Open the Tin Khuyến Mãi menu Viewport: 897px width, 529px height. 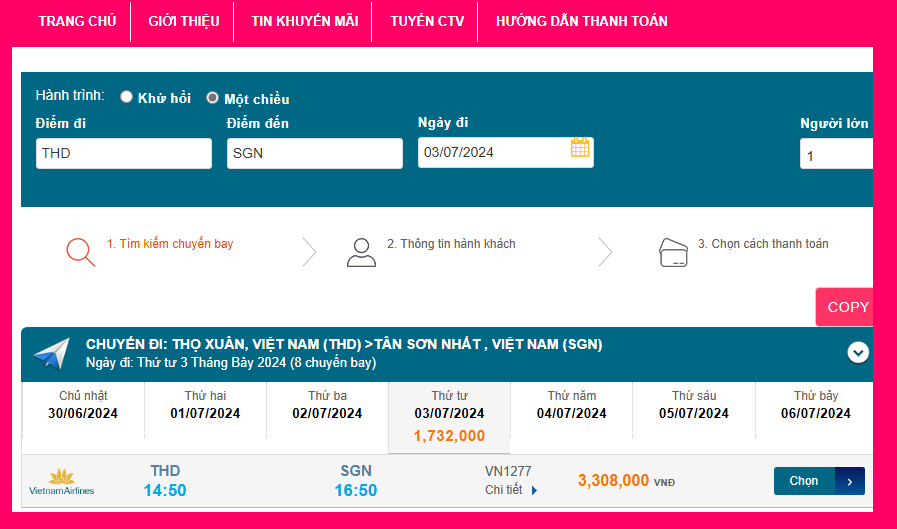[304, 21]
